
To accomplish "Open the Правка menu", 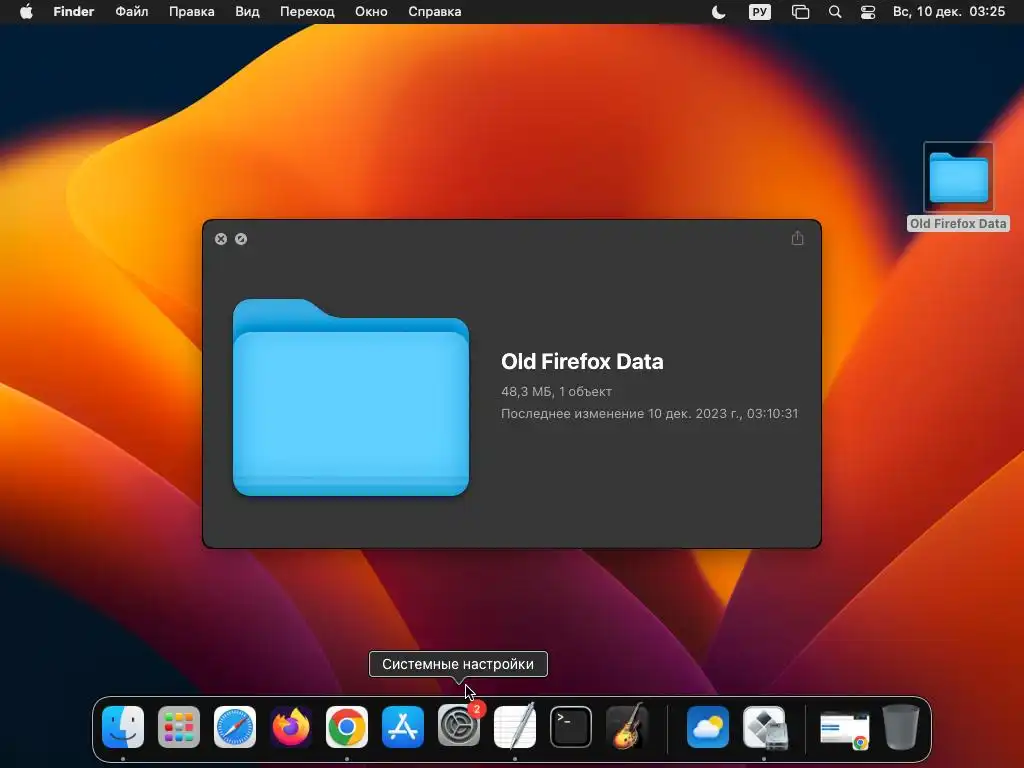I will 191,12.
